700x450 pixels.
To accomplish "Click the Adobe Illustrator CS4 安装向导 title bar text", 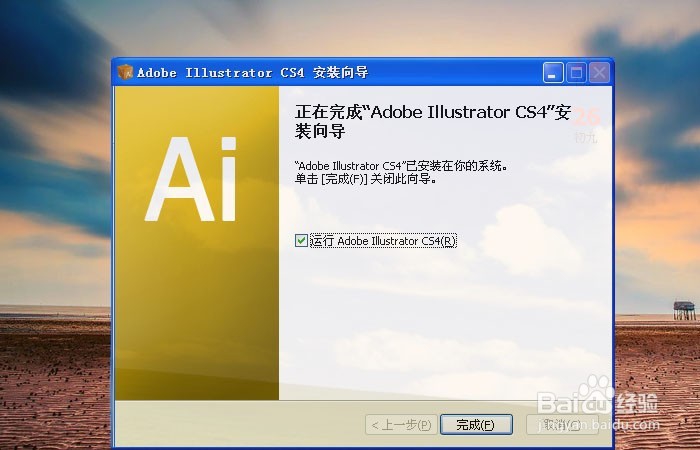I will pyautogui.click(x=253, y=72).
